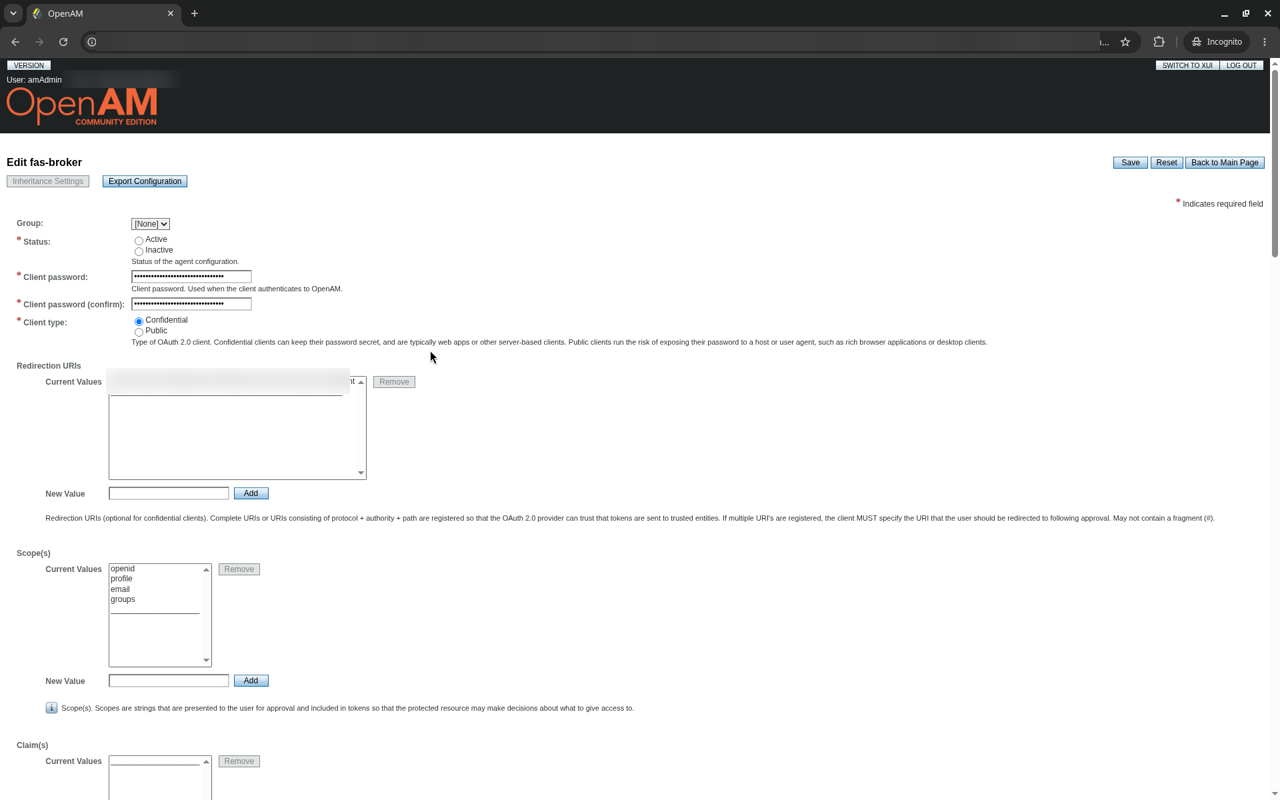Go back using browser back arrow
The height and width of the screenshot is (800, 1280).
pos(15,42)
